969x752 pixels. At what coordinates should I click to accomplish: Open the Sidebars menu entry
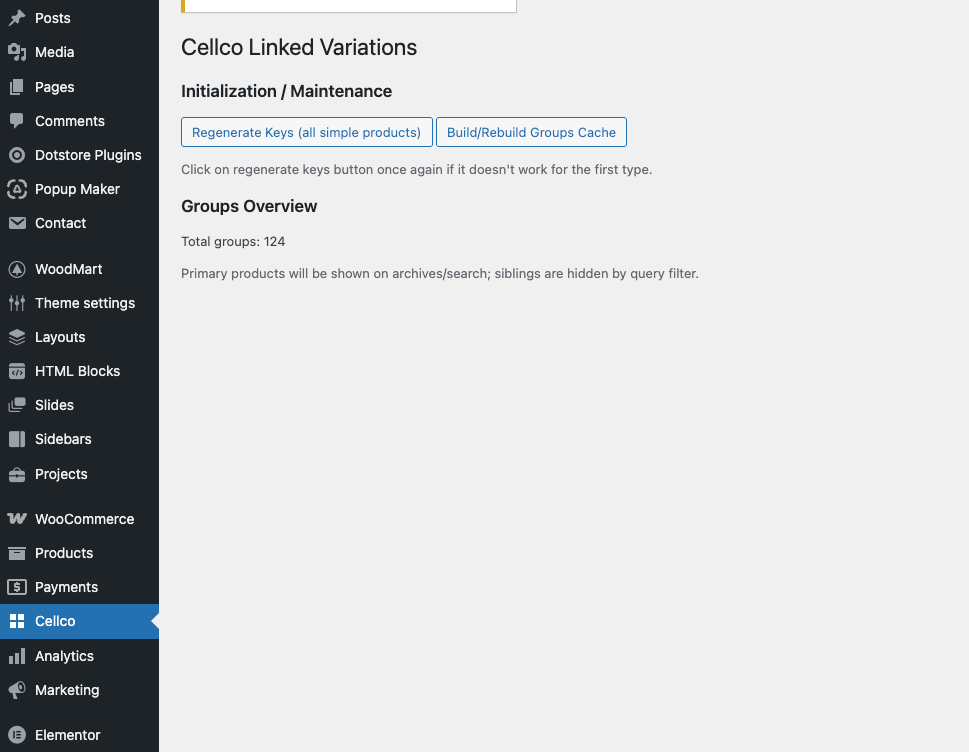[80, 439]
